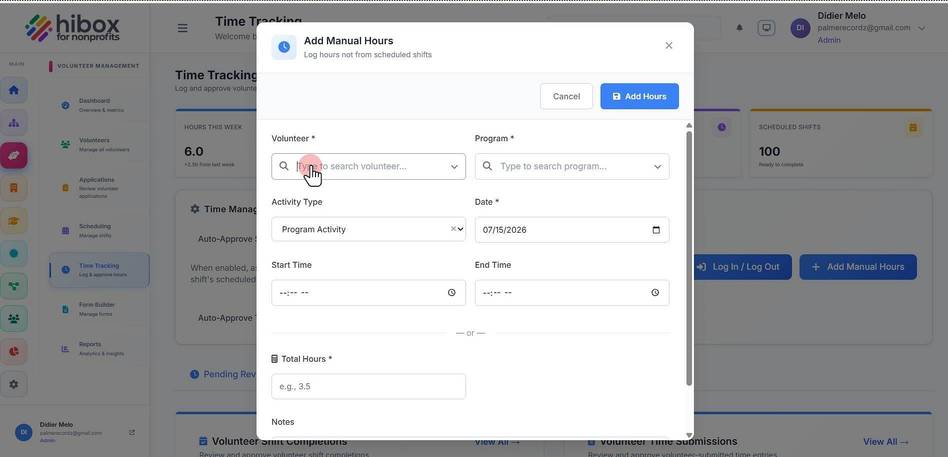Click the background Add Manual Hours button
Screen dimensions: 948x457
click(x=858, y=267)
